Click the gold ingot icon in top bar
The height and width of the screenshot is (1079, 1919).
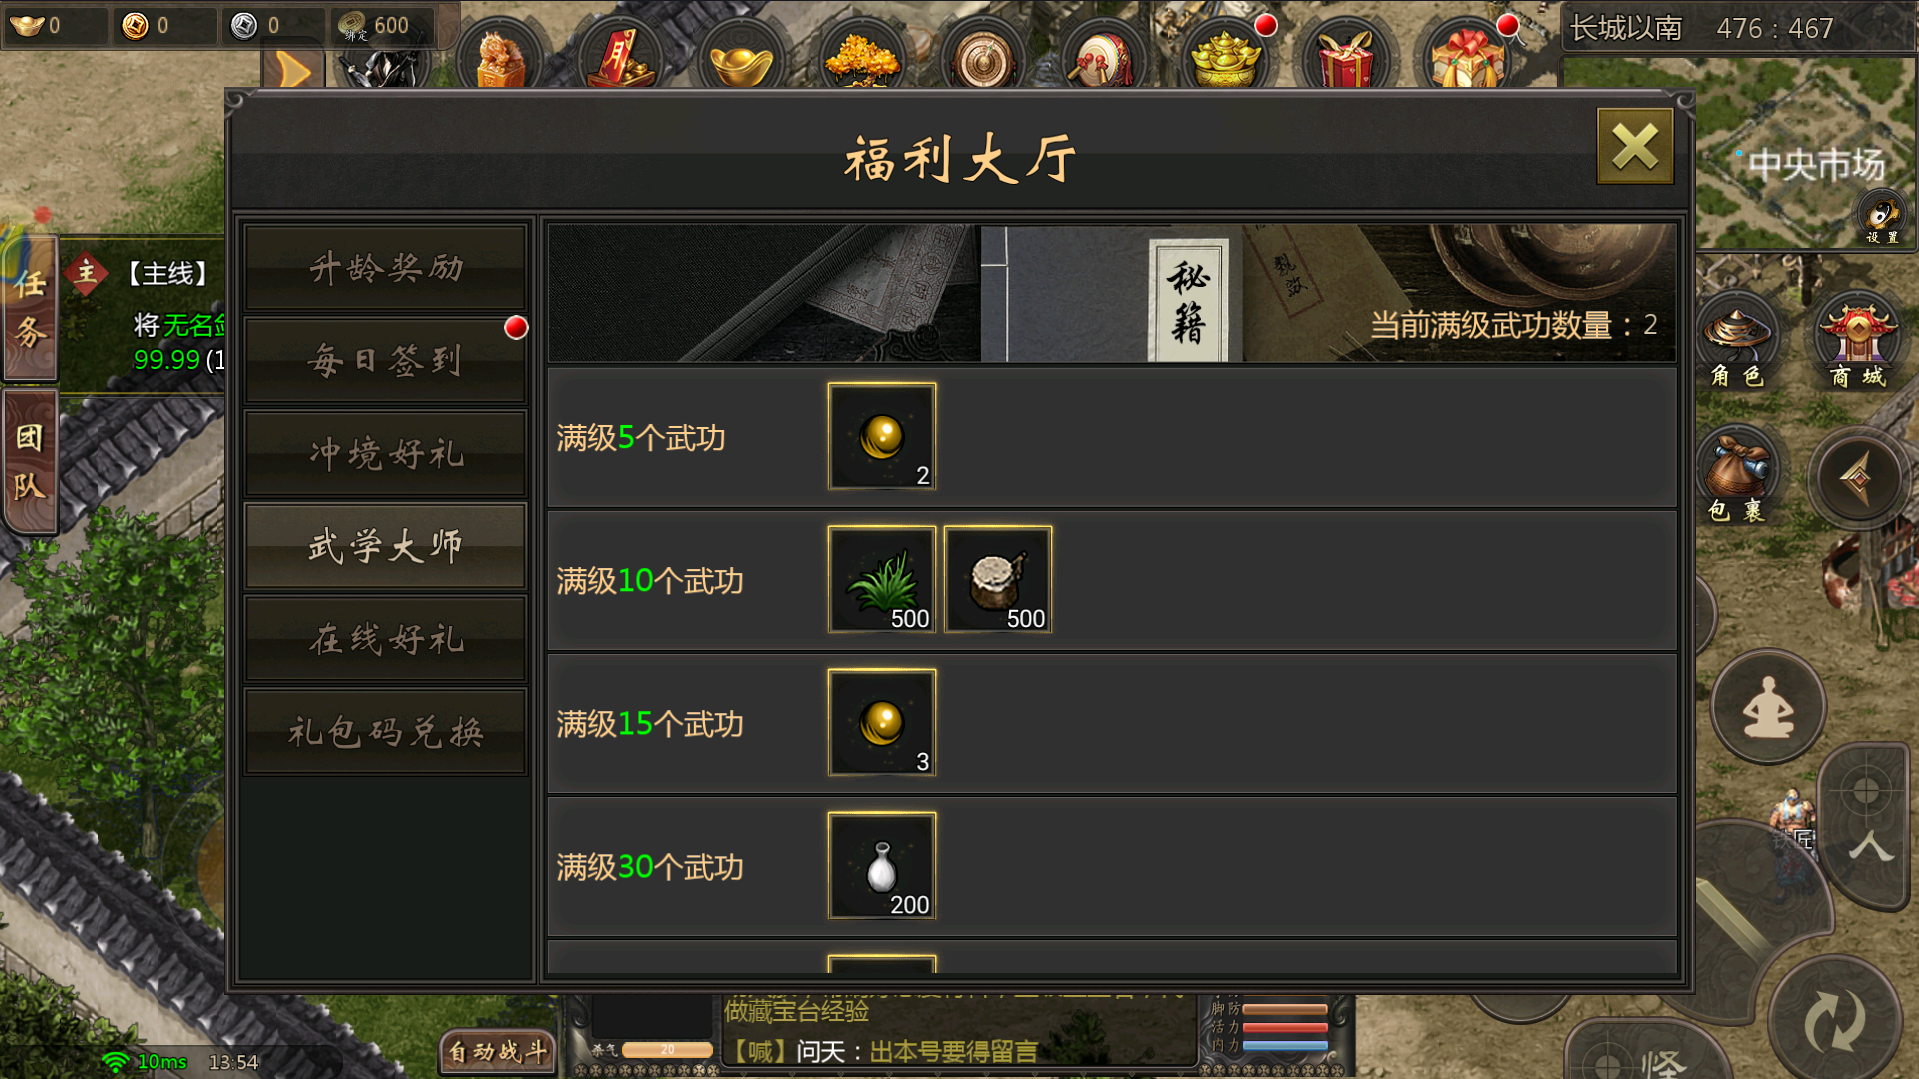(740, 60)
